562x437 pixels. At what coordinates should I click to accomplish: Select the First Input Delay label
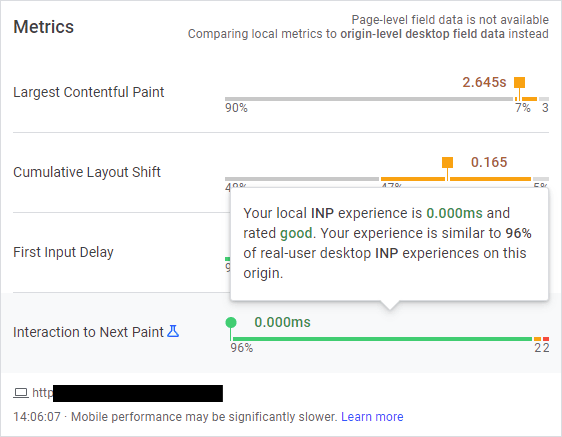click(63, 252)
